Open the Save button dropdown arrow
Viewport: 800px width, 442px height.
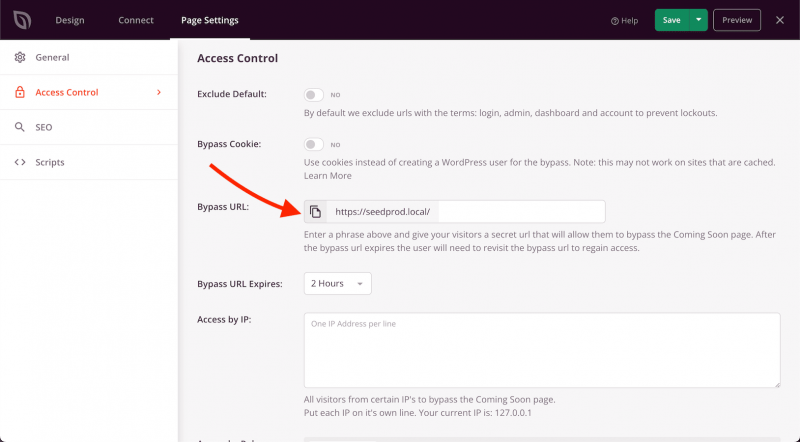698,20
